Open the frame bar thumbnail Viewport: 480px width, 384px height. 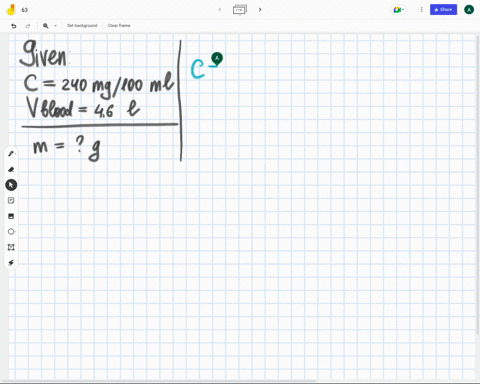(x=240, y=10)
